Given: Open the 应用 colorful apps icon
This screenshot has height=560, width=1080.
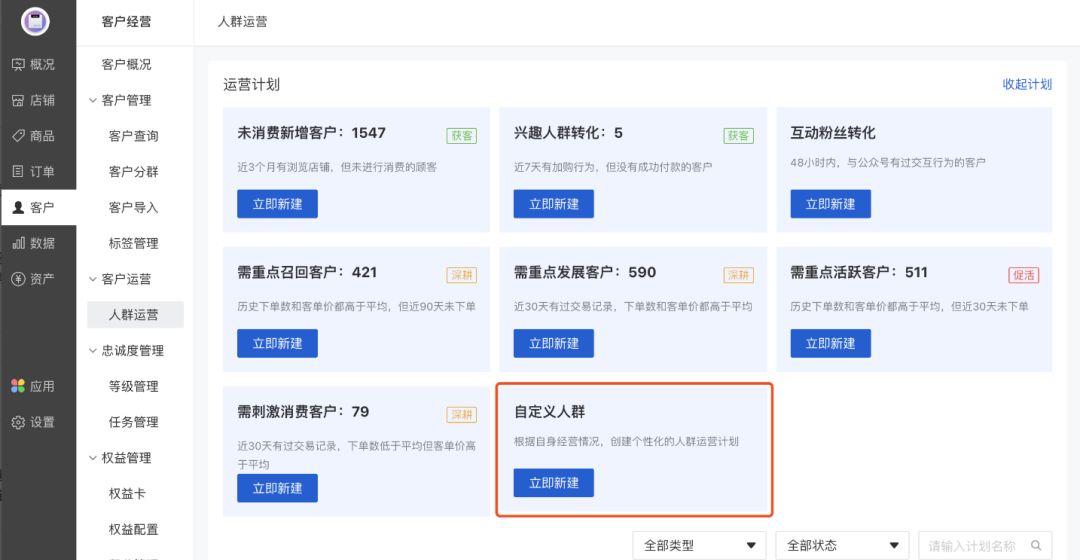Looking at the screenshot, I should tap(18, 386).
